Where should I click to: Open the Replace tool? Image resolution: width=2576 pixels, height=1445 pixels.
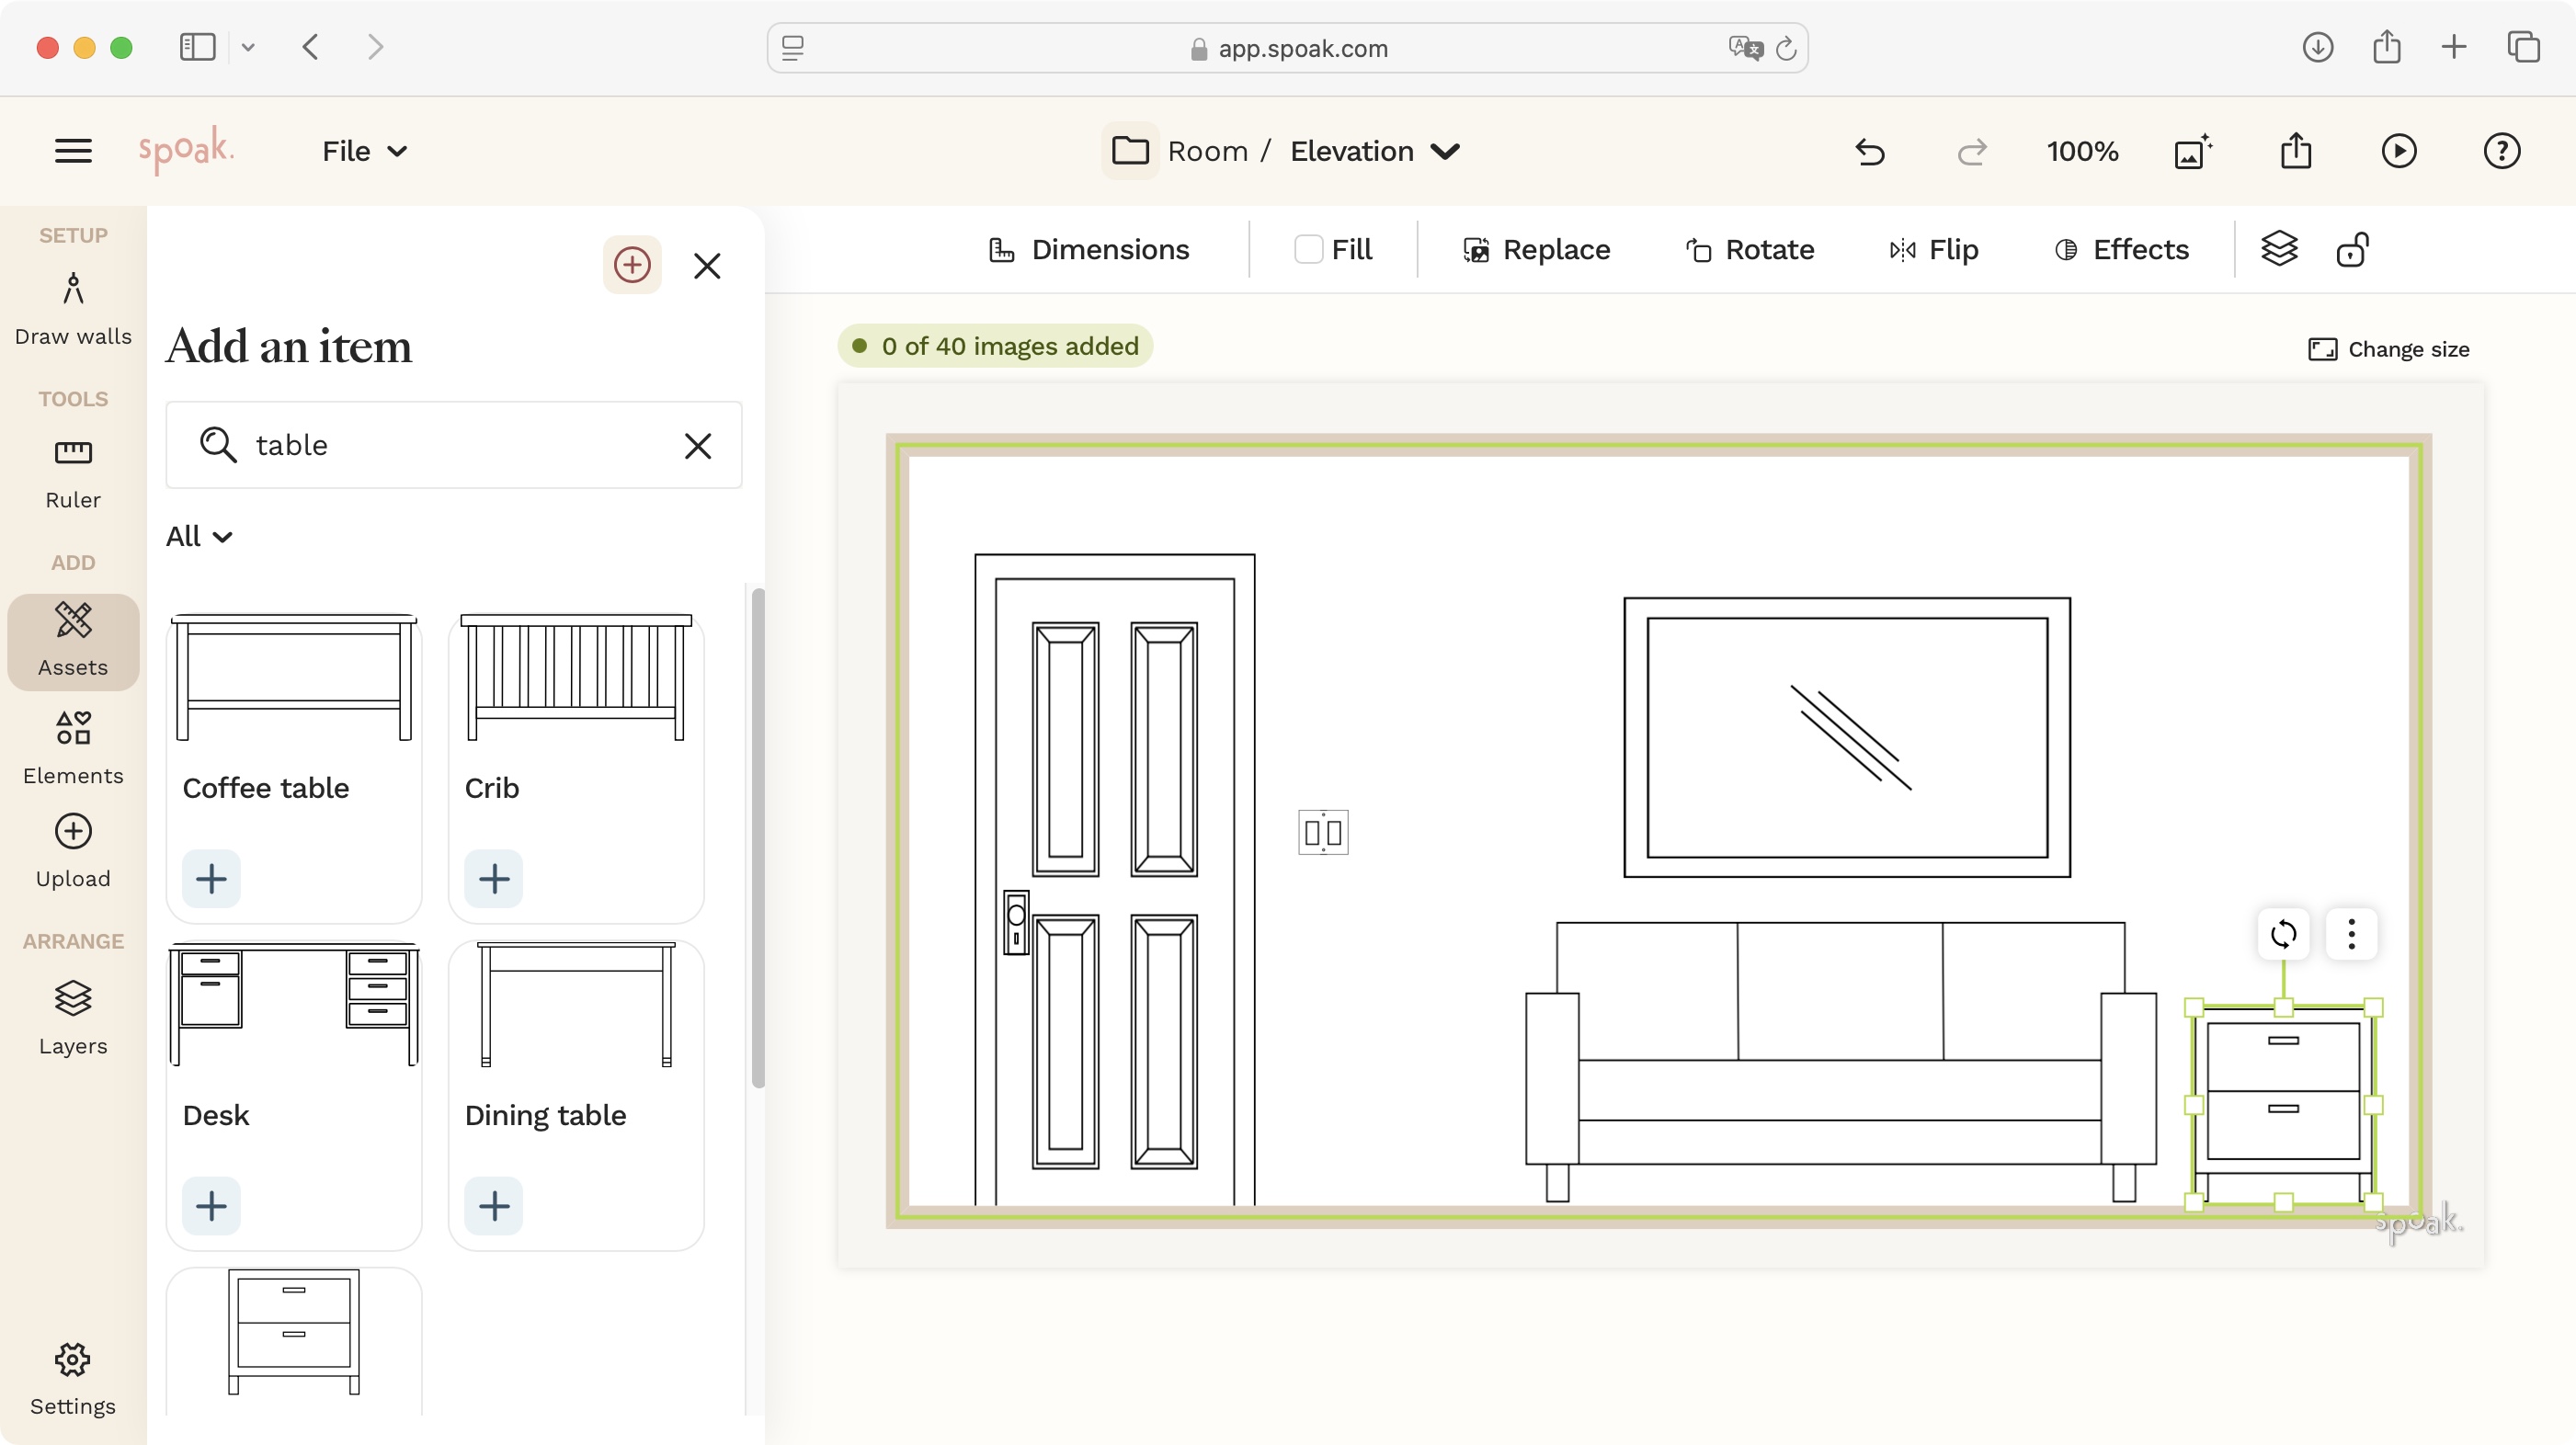pyautogui.click(x=1537, y=249)
